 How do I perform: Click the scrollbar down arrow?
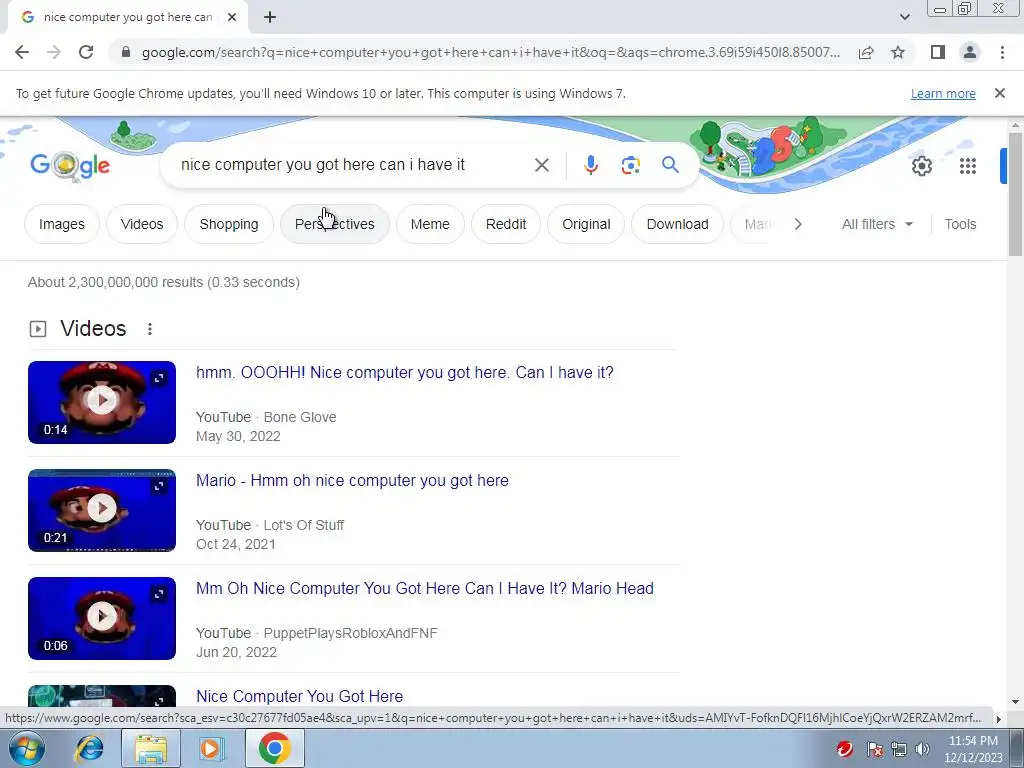tap(1015, 701)
